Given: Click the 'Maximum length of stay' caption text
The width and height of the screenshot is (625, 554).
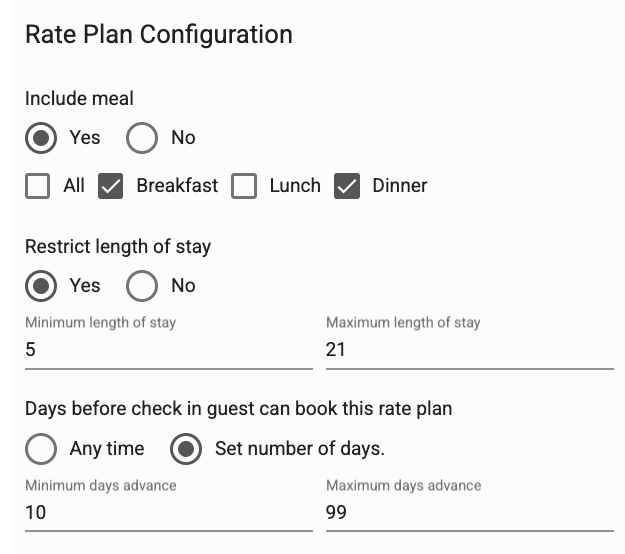Looking at the screenshot, I should click(x=403, y=323).
